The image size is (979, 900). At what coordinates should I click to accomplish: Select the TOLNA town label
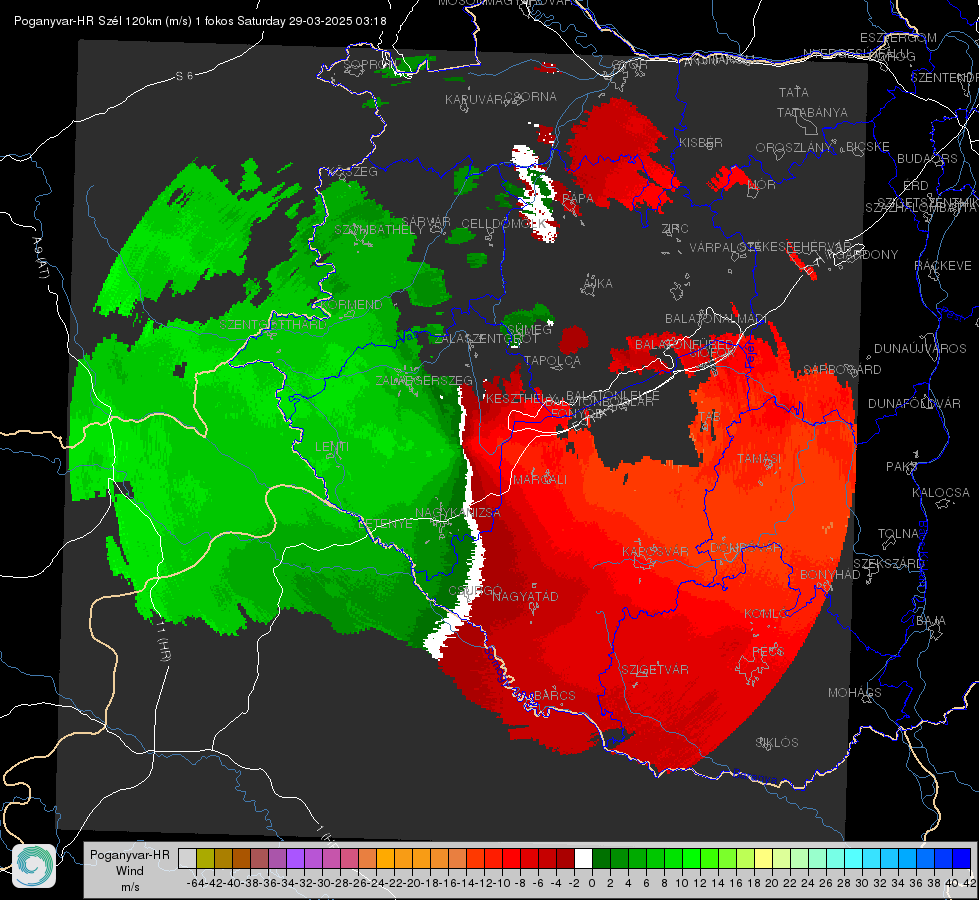[x=898, y=534]
